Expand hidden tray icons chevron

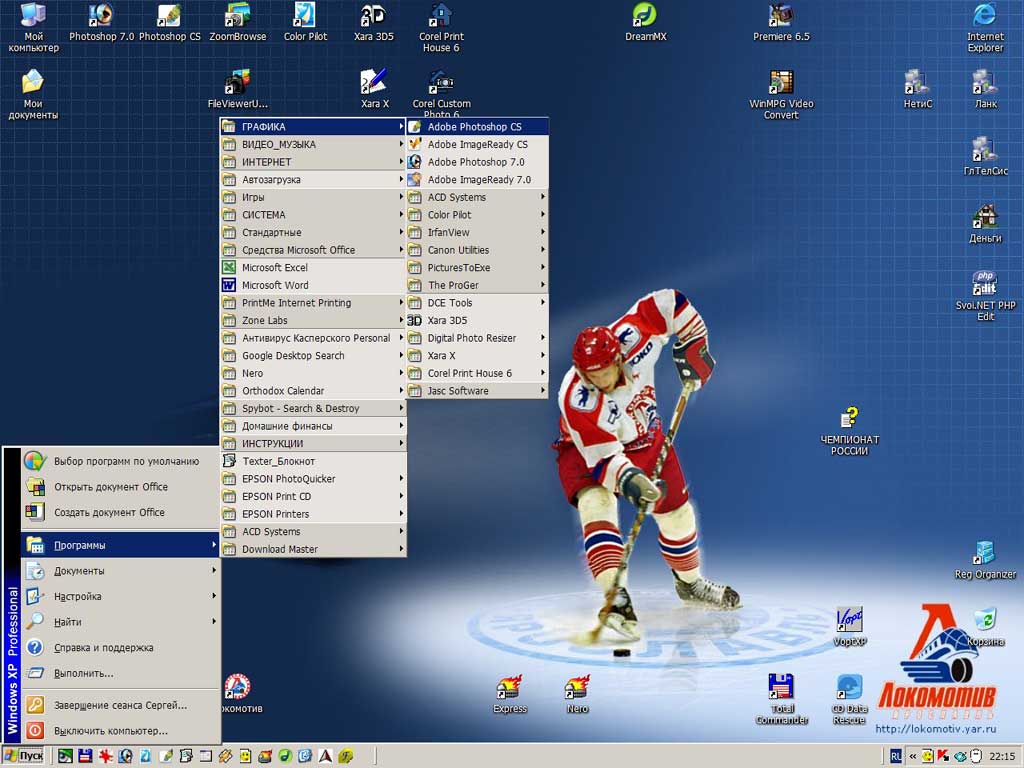click(x=912, y=756)
